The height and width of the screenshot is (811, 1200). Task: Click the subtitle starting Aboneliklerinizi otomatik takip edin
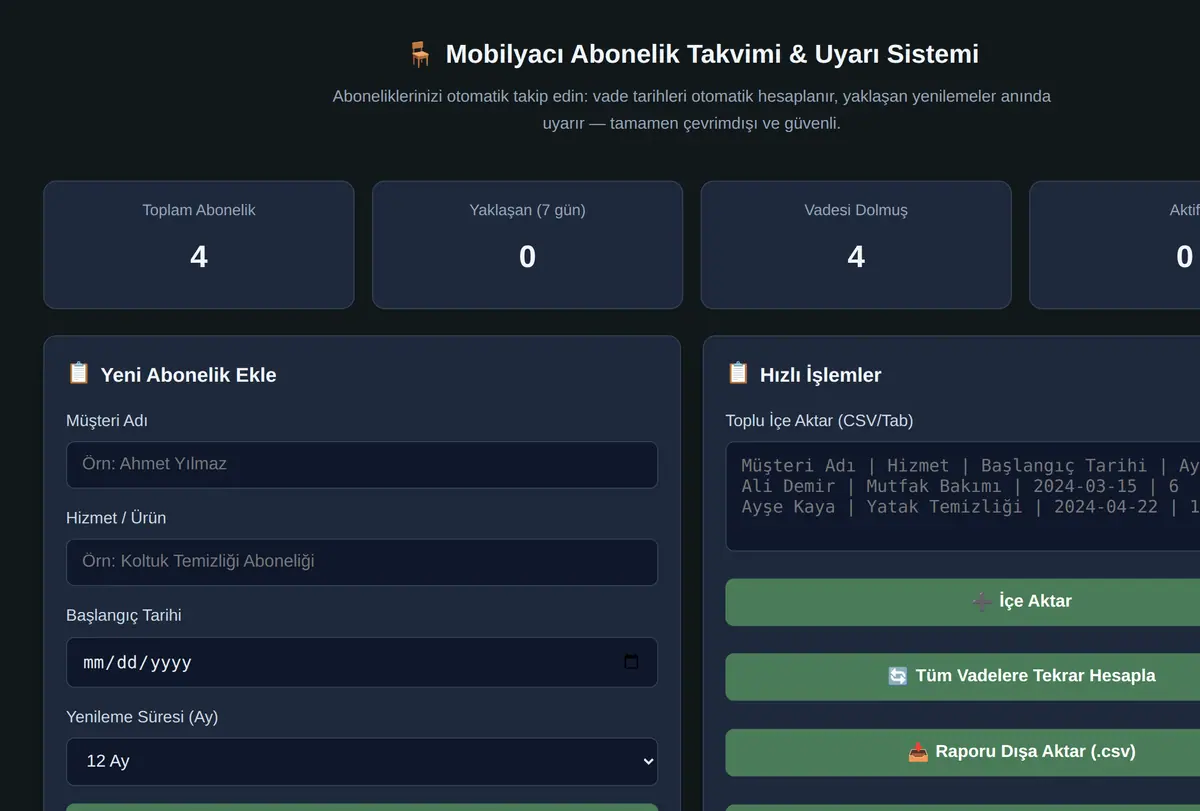coord(692,110)
